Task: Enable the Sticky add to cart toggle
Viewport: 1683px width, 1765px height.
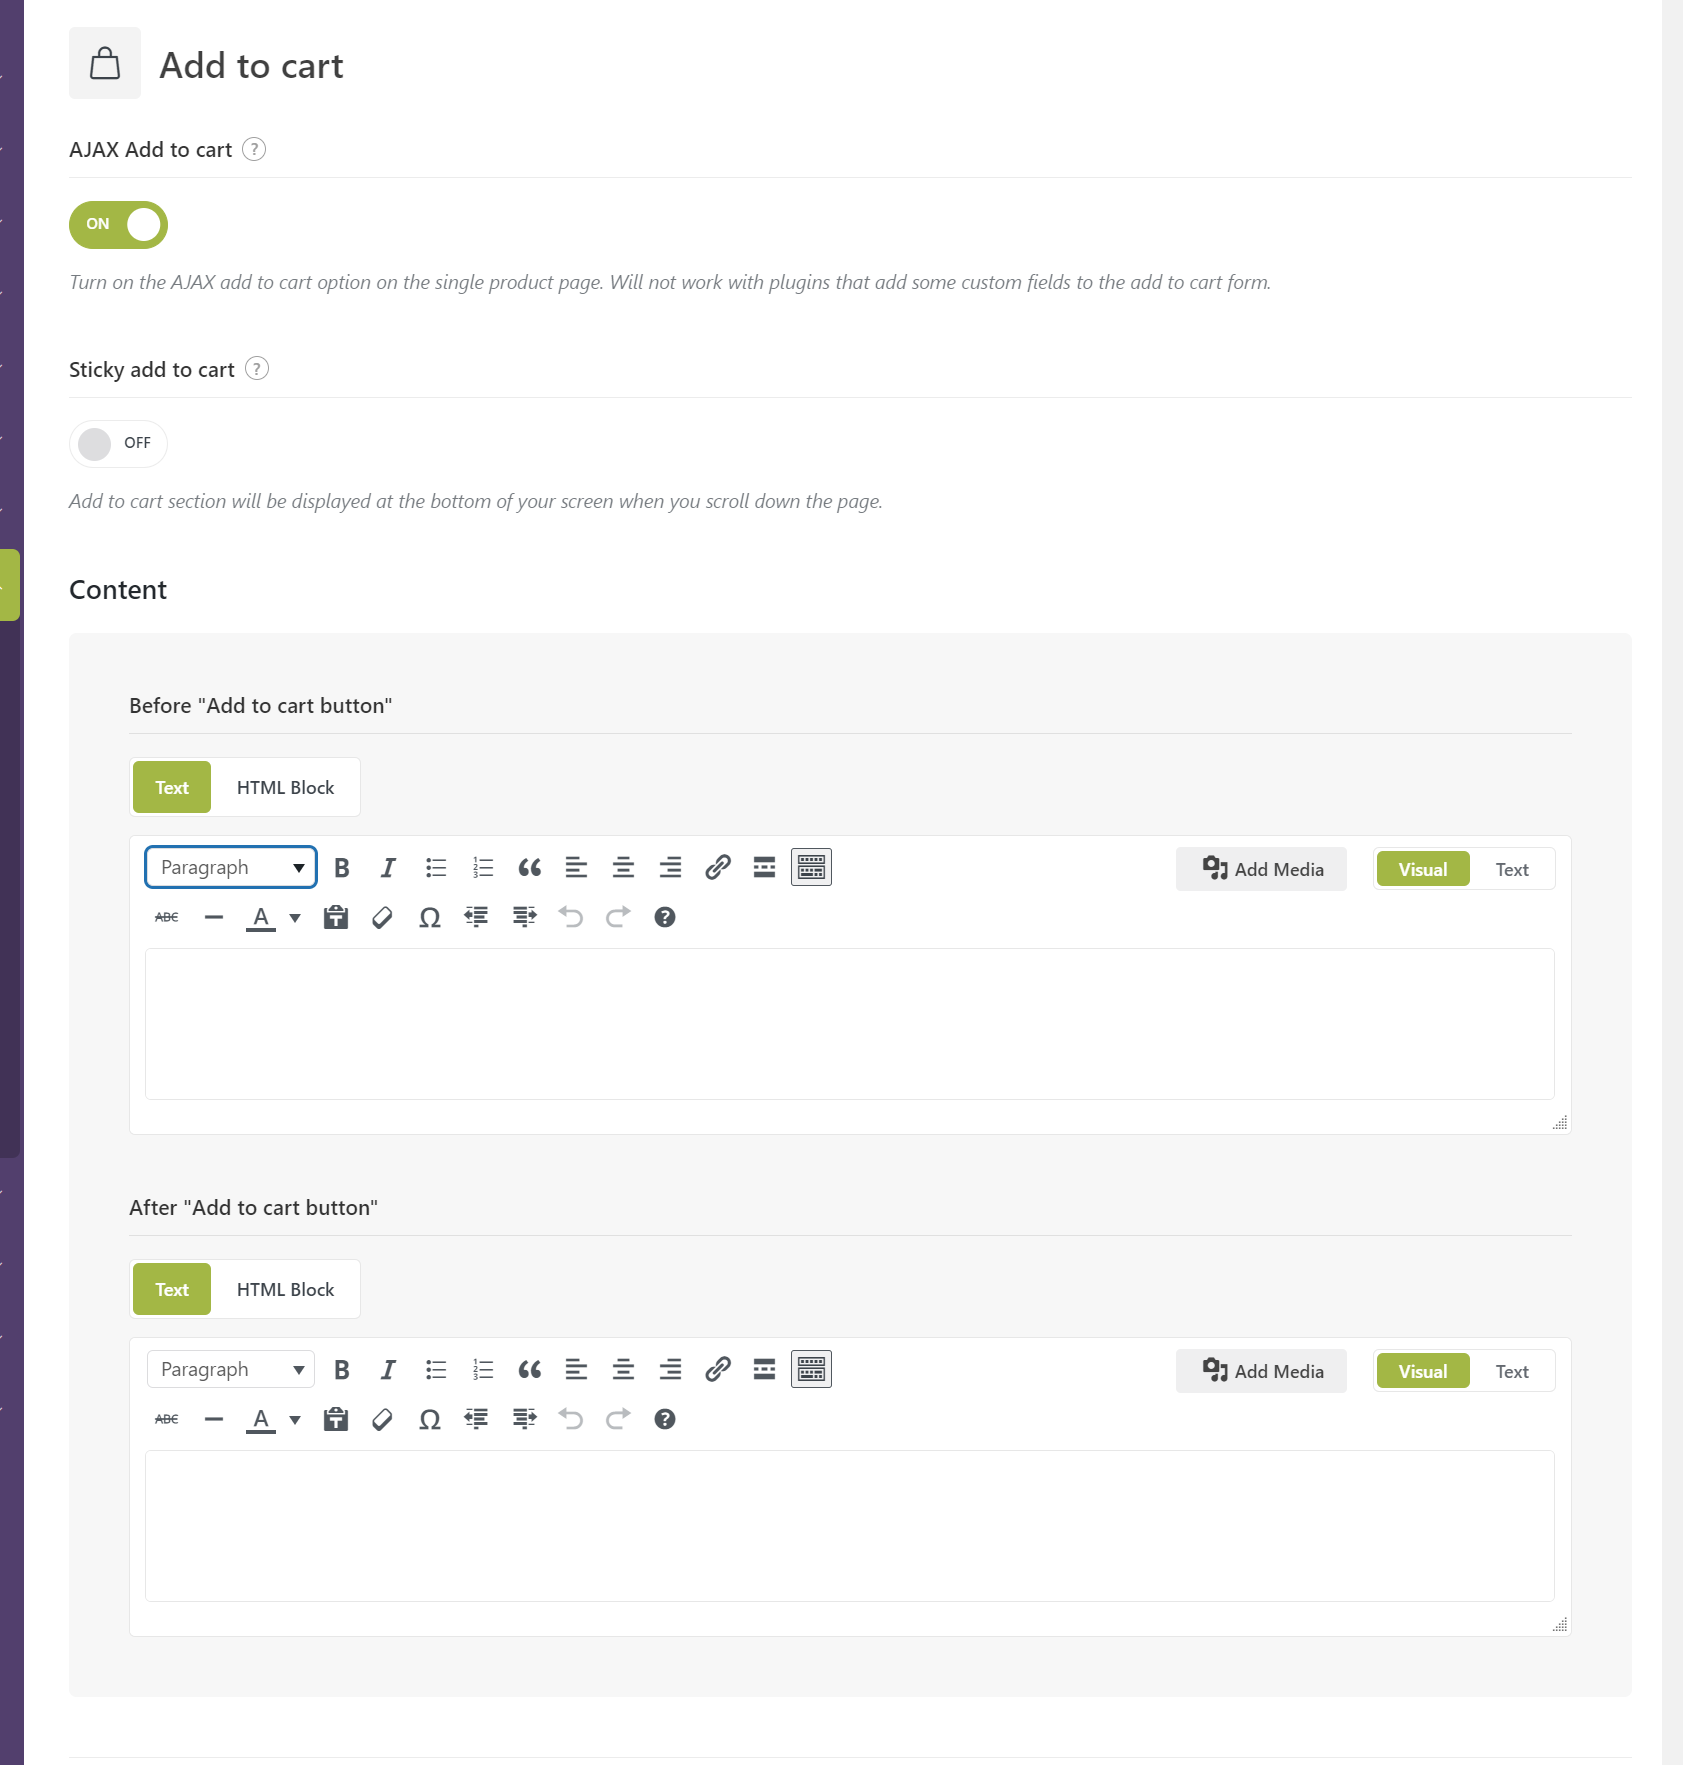Action: [x=118, y=444]
